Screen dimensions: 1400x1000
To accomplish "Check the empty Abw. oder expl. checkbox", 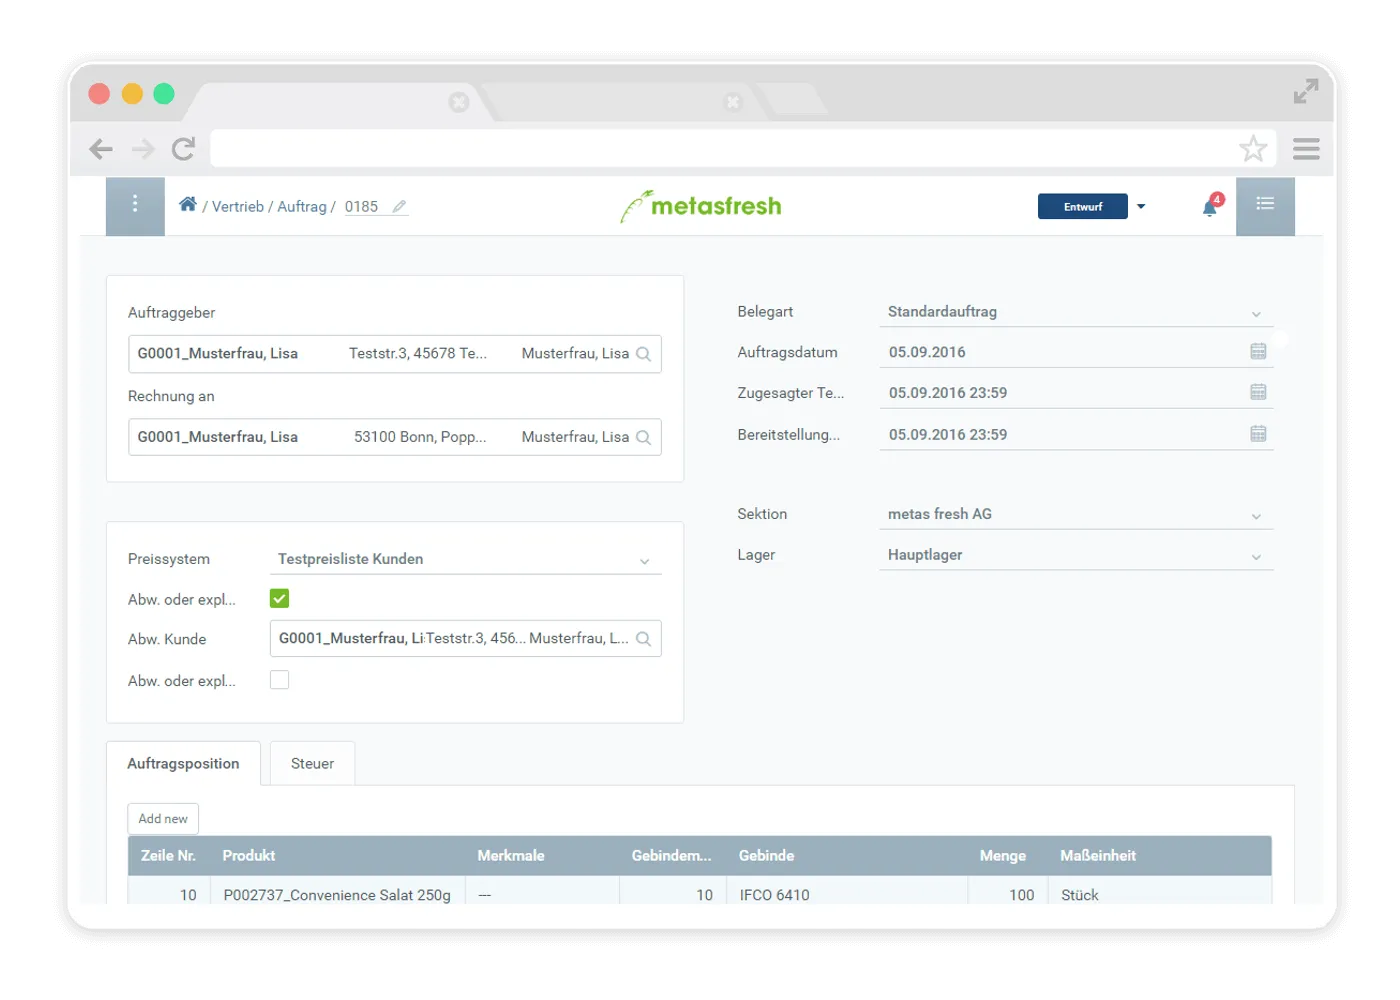I will point(280,680).
